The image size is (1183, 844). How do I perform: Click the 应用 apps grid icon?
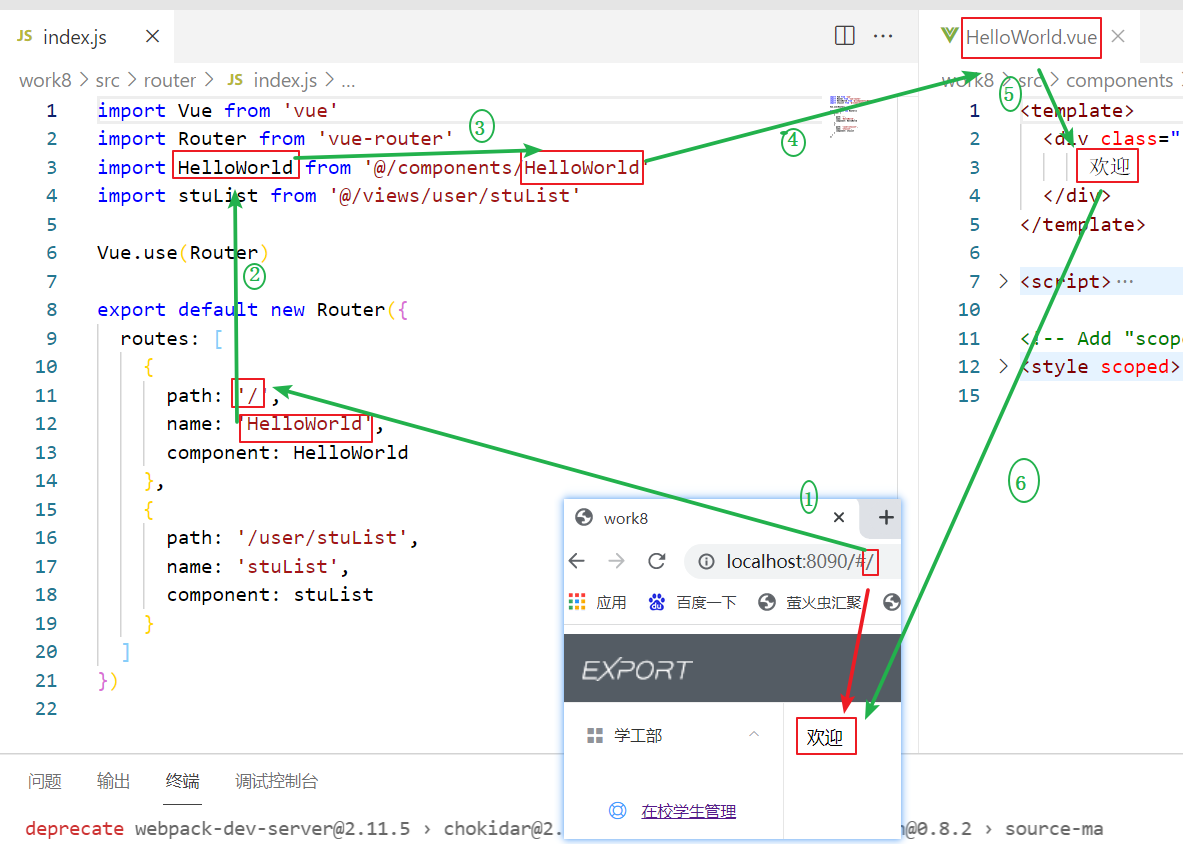(577, 601)
